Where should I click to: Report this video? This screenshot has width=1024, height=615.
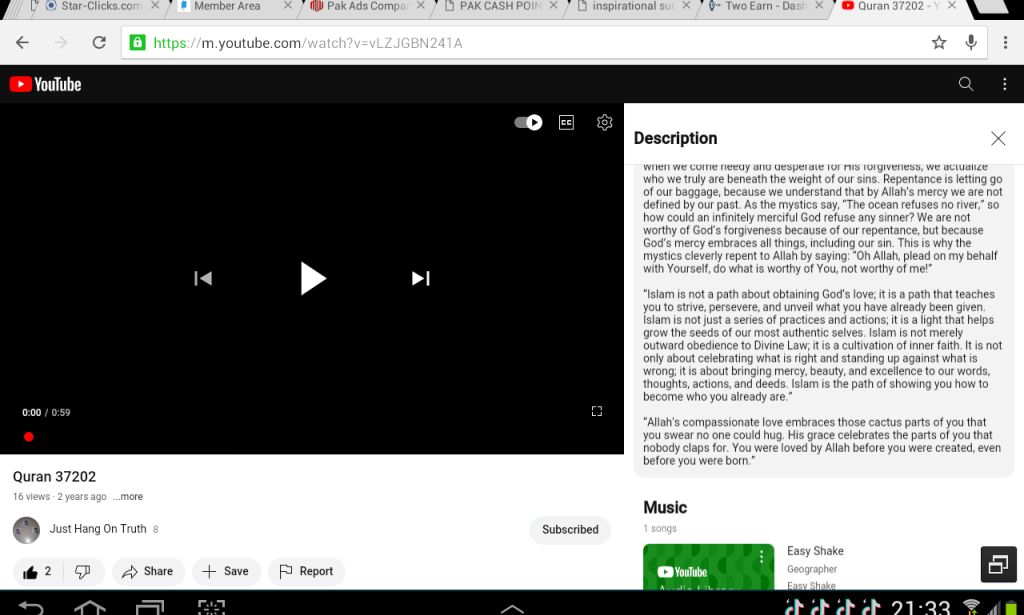click(x=306, y=571)
